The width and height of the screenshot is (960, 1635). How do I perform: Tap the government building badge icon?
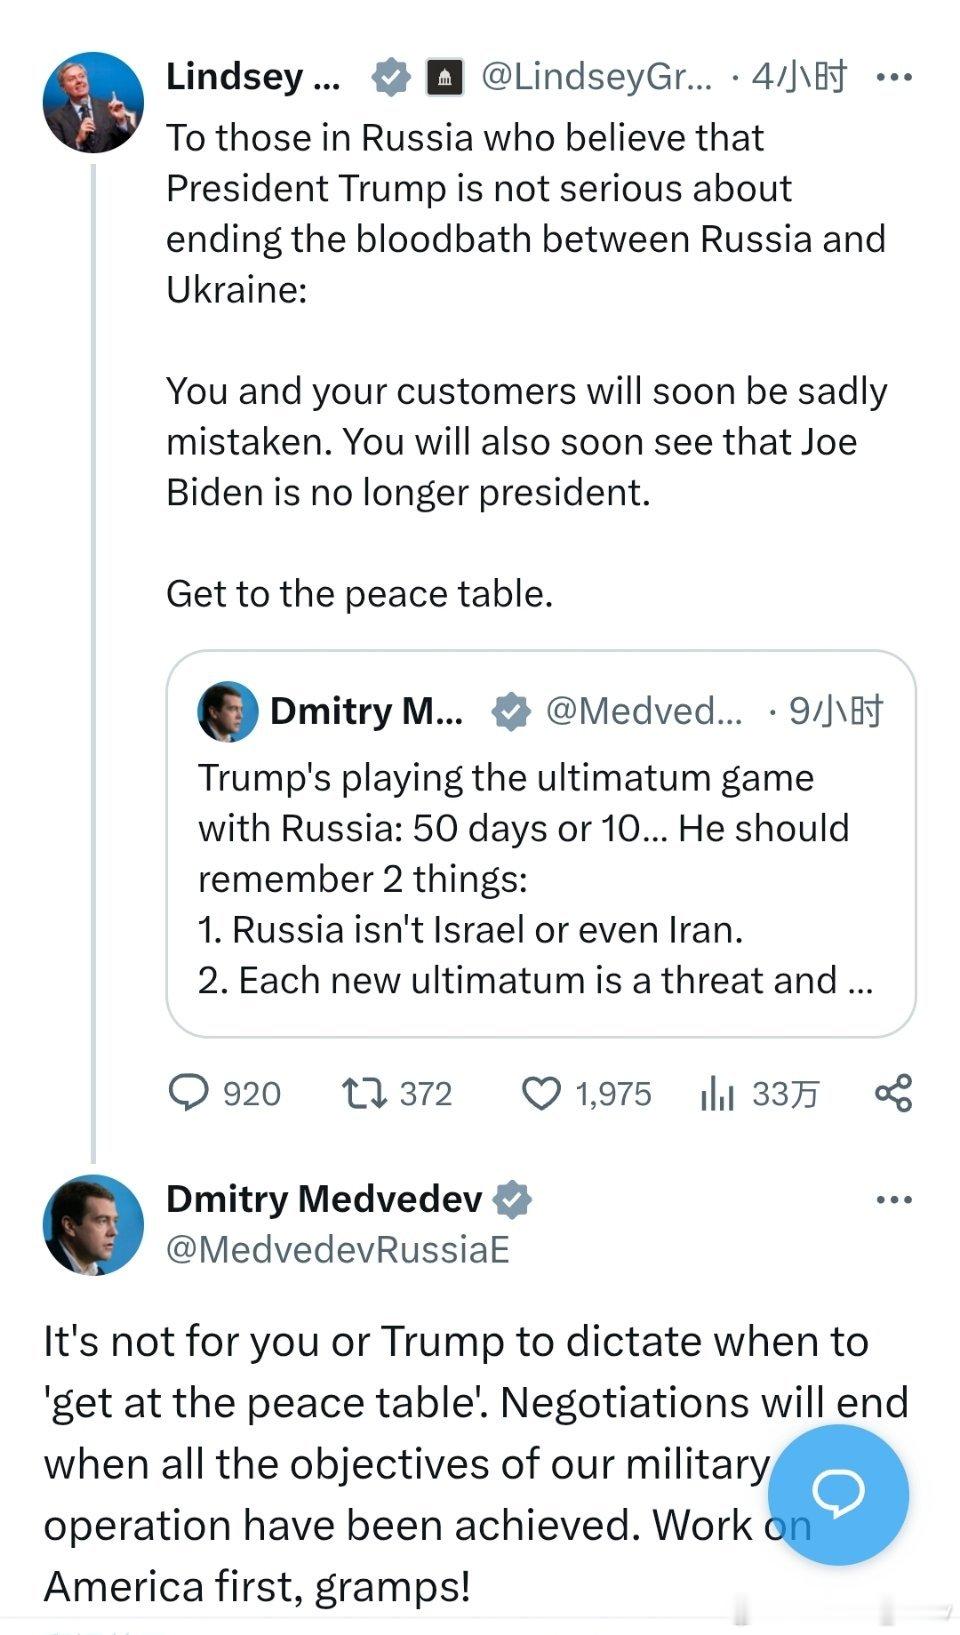click(445, 77)
